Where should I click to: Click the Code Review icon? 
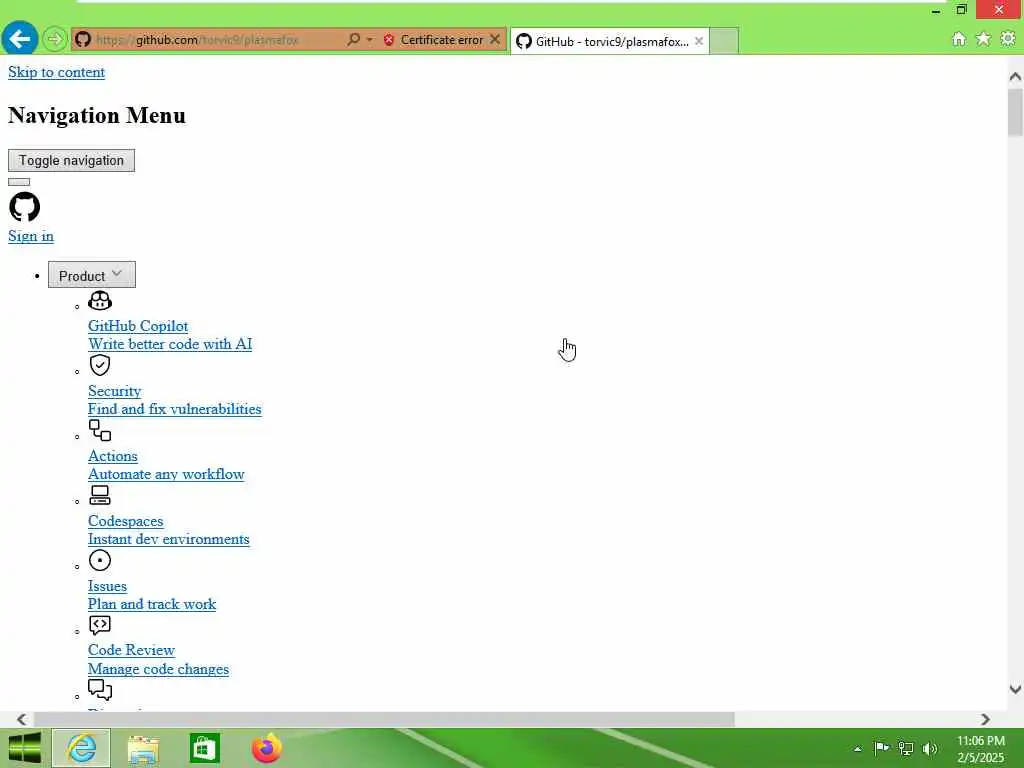[100, 625]
